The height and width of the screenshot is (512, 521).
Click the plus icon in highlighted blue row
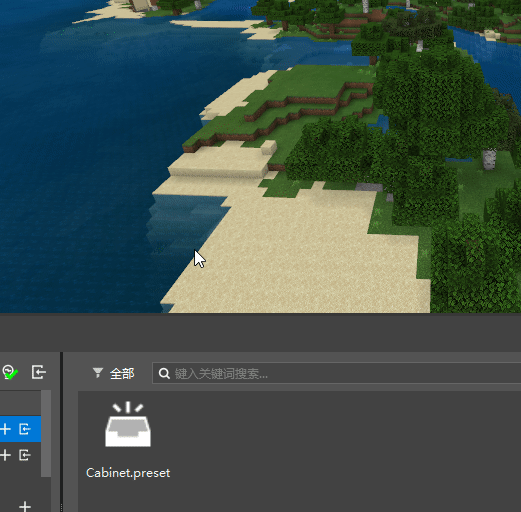pyautogui.click(x=5, y=429)
